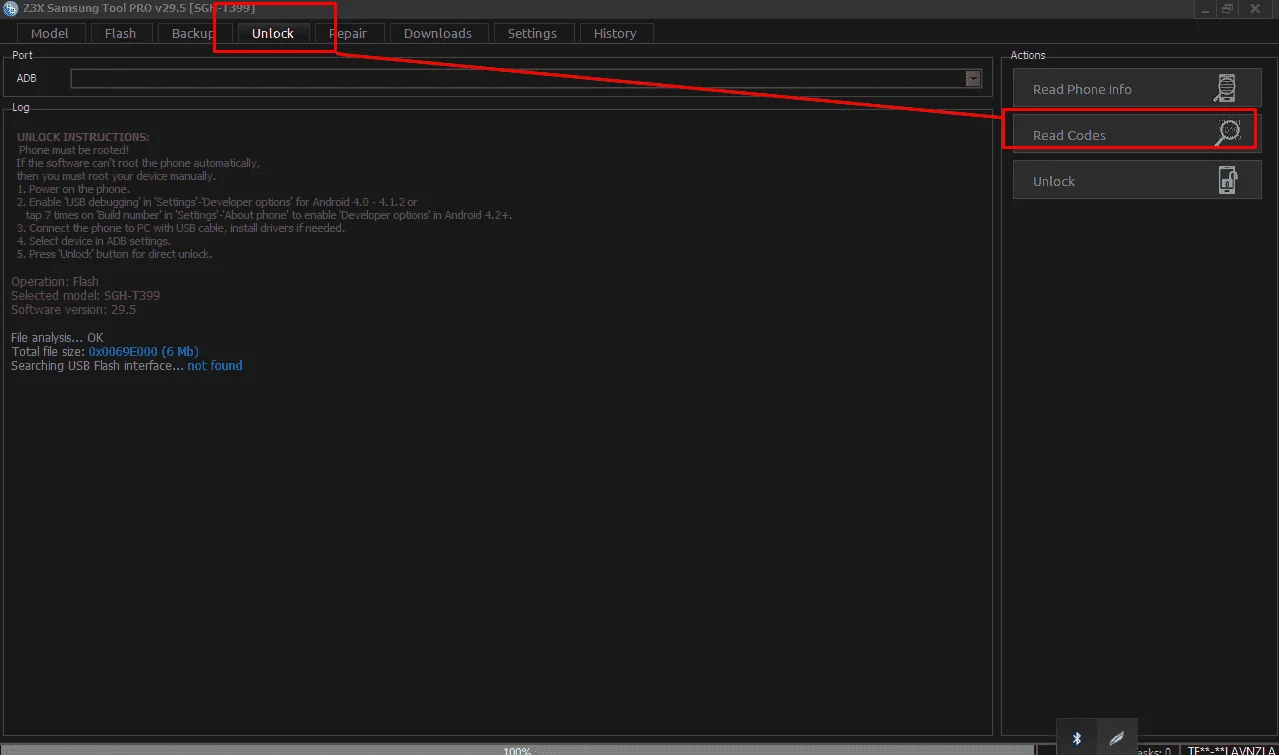
Task: Click the 100% progress bar at bottom
Action: pyautogui.click(x=517, y=749)
